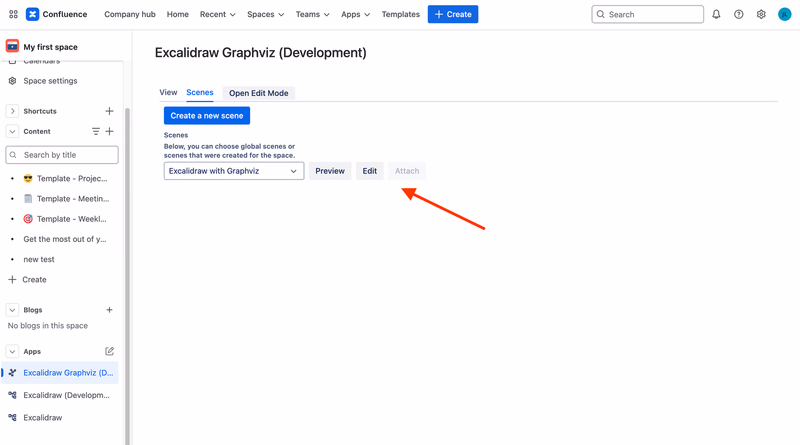Click the plus icon beside sidebar Create

[x=12, y=279]
